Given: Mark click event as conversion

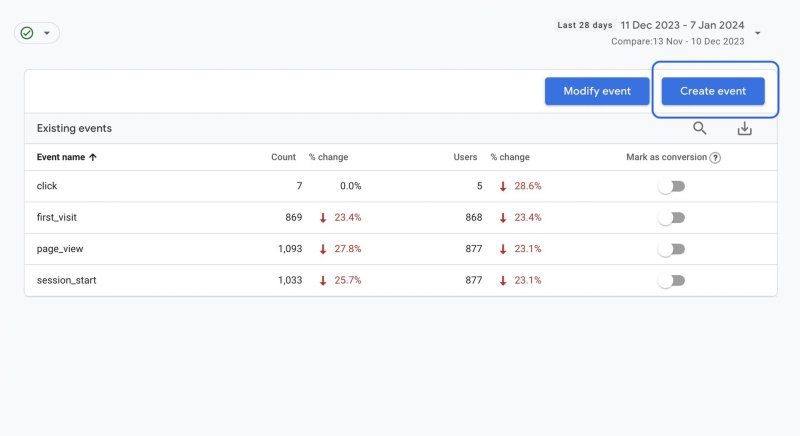Looking at the screenshot, I should 671,187.
